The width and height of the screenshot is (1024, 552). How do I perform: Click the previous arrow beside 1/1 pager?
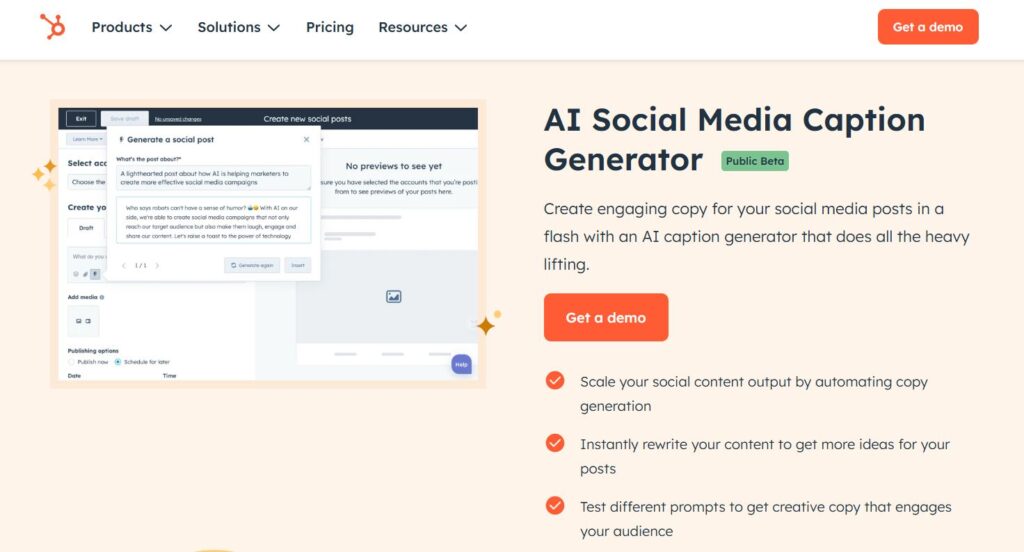click(124, 265)
